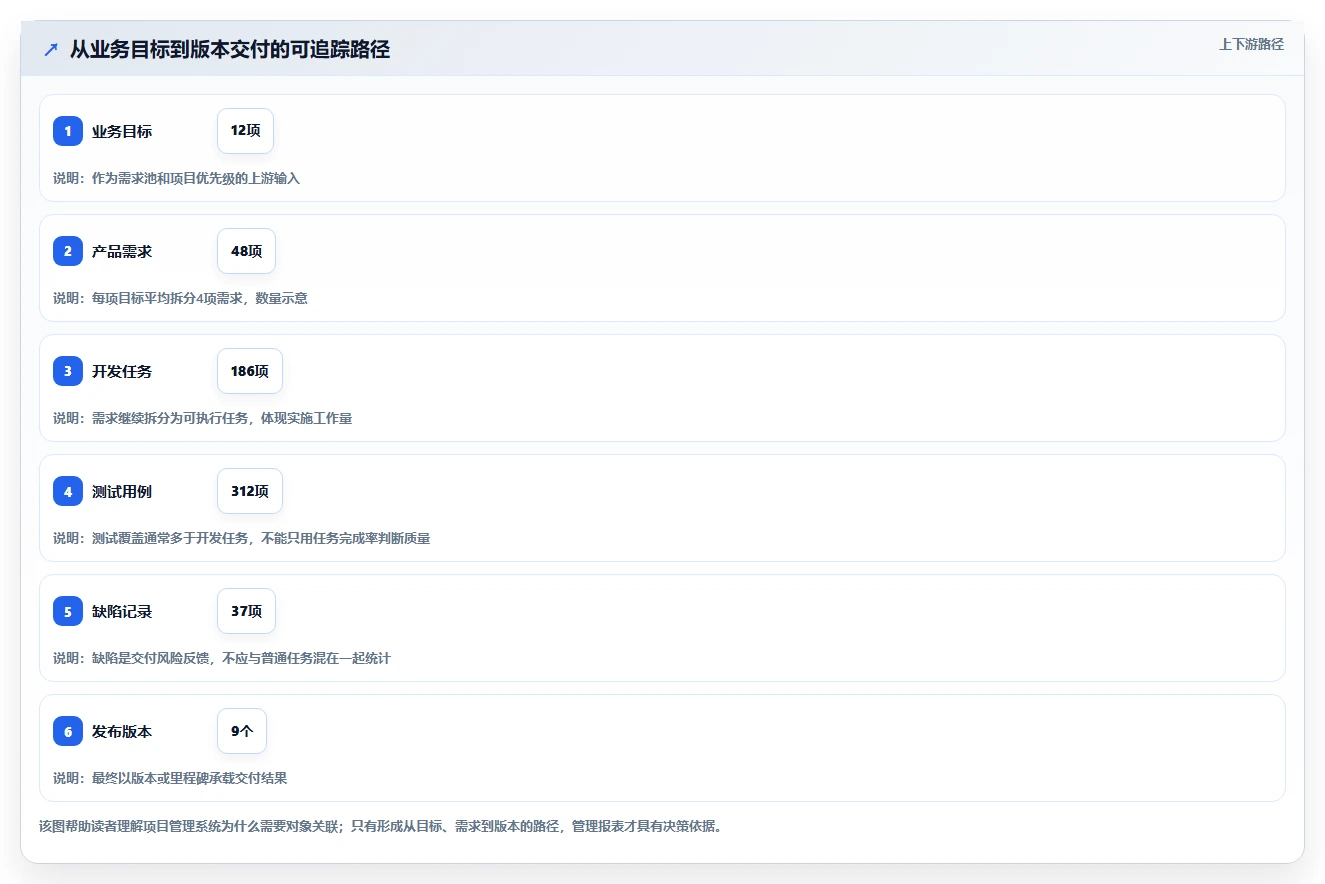This screenshot has width=1325, height=884.
Task: Select the 发布版本 step label
Action: (122, 731)
